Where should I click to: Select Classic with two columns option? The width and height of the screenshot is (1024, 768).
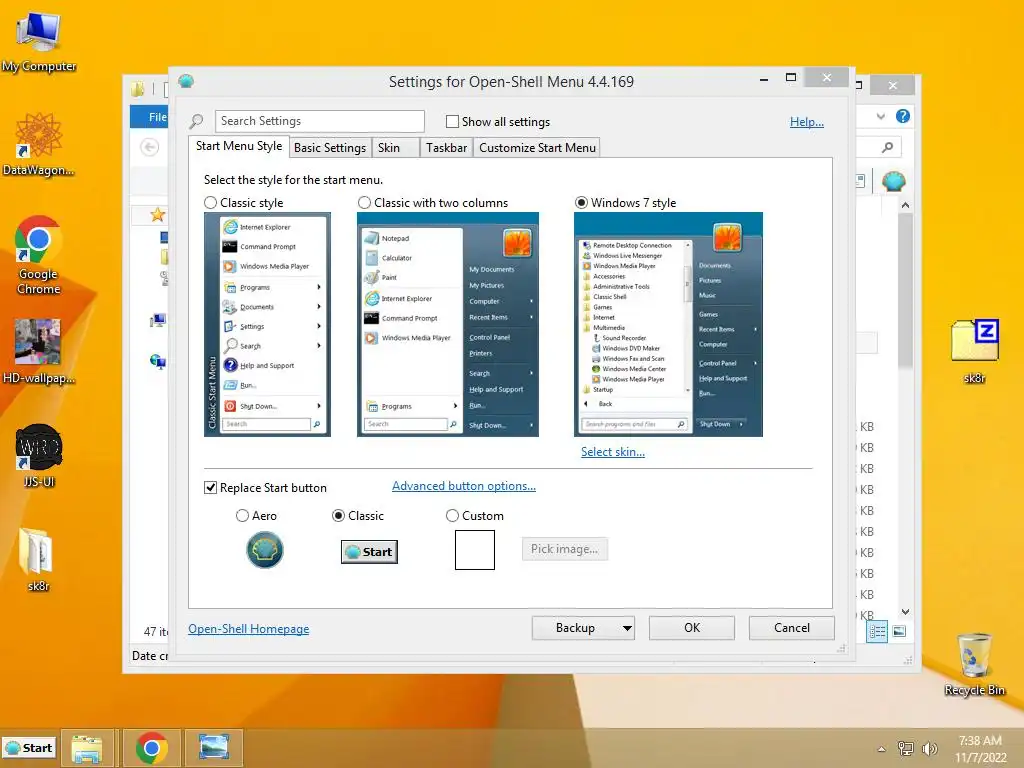pos(364,202)
